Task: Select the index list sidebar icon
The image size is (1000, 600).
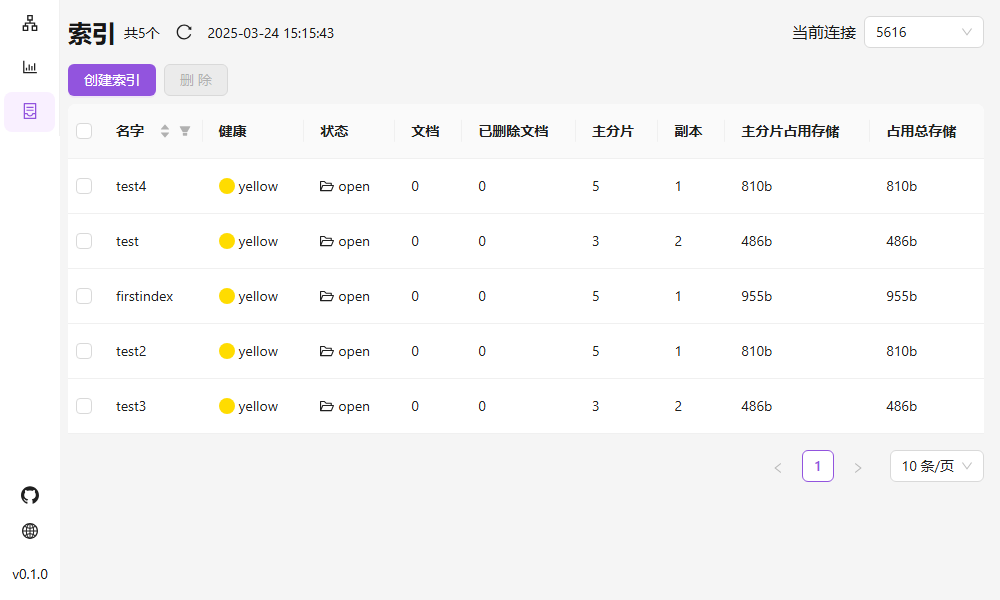Action: pyautogui.click(x=30, y=111)
